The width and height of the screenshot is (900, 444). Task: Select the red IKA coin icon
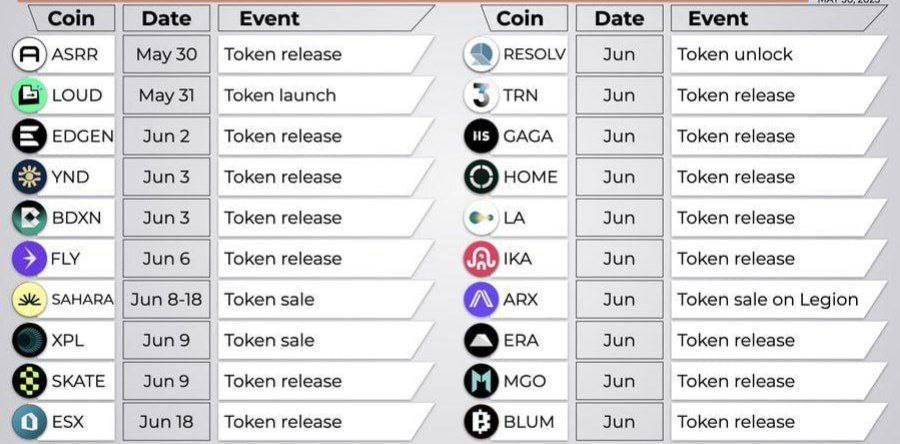[x=481, y=259]
